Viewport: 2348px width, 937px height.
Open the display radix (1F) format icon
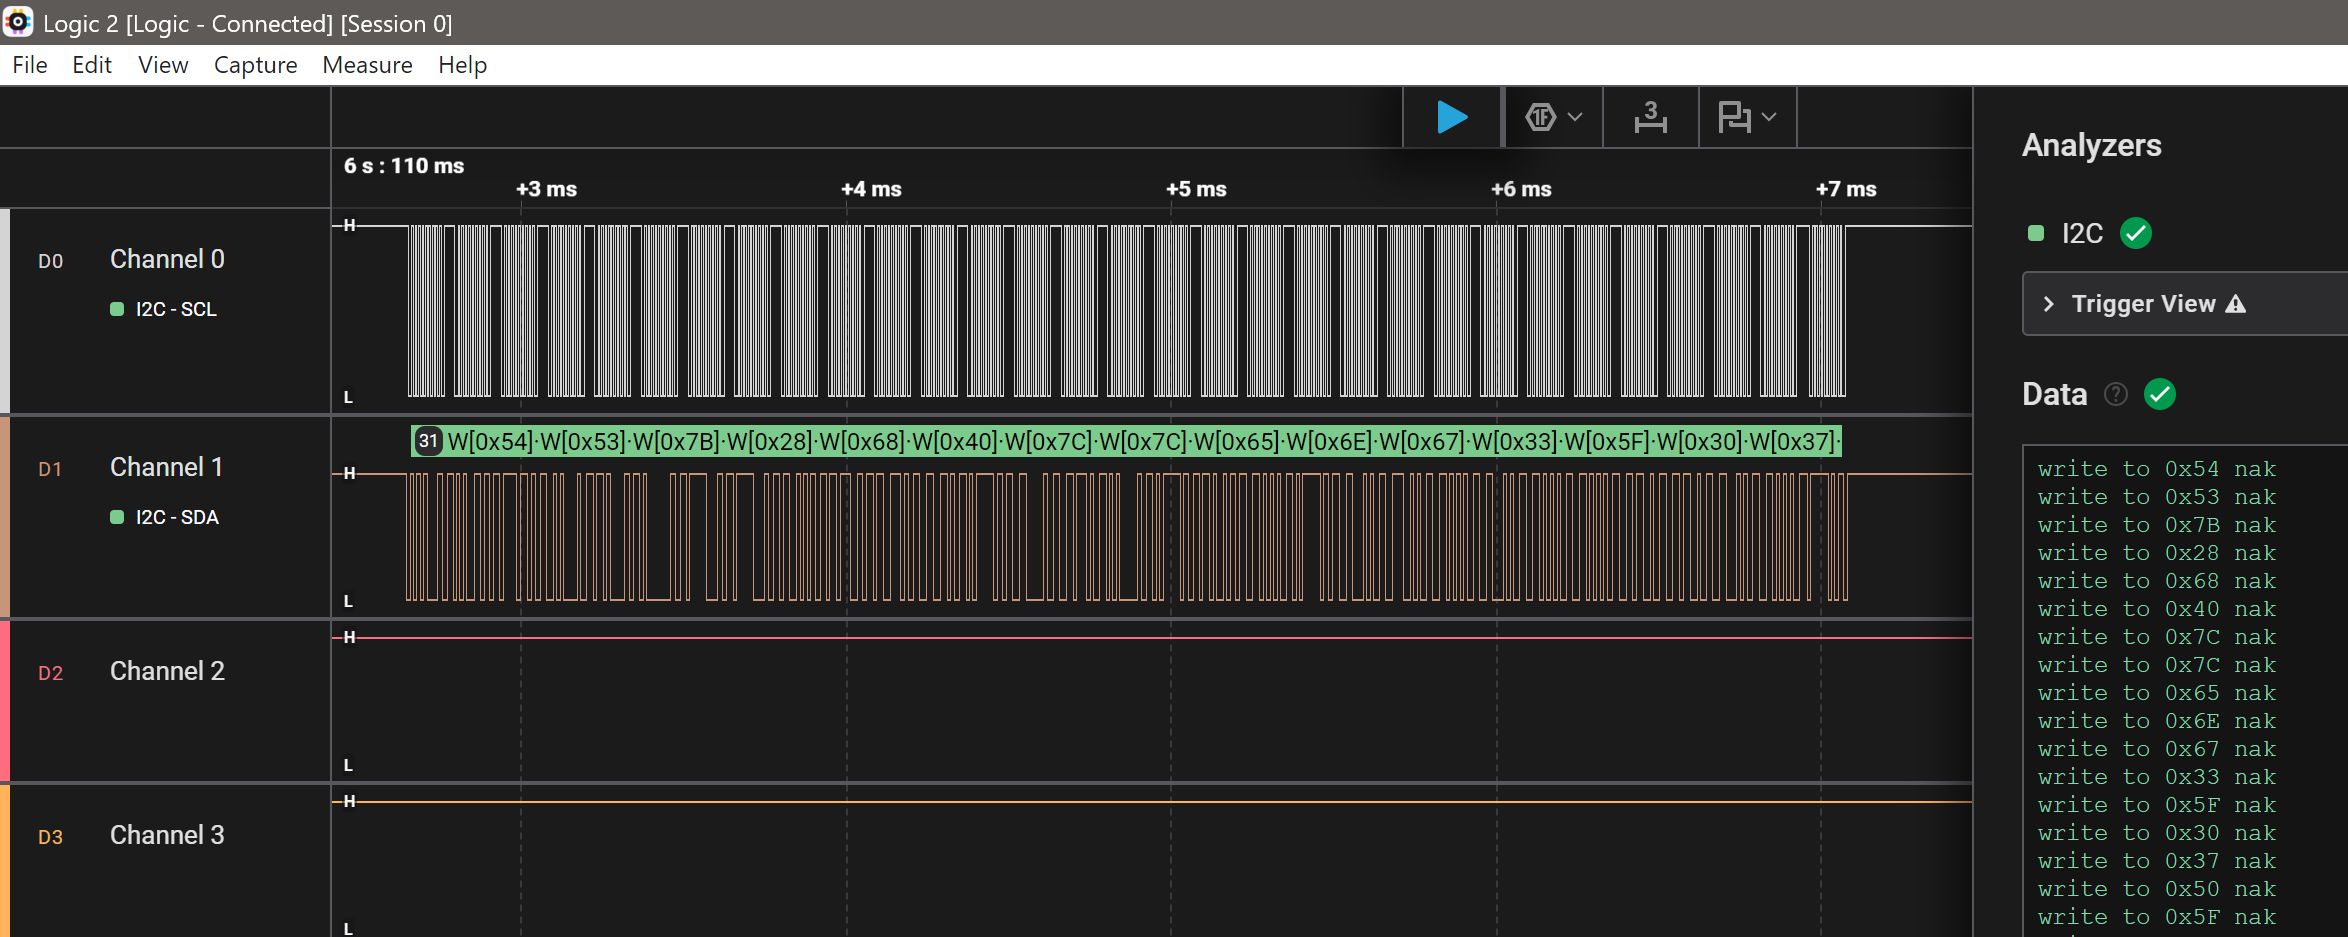[x=1543, y=117]
